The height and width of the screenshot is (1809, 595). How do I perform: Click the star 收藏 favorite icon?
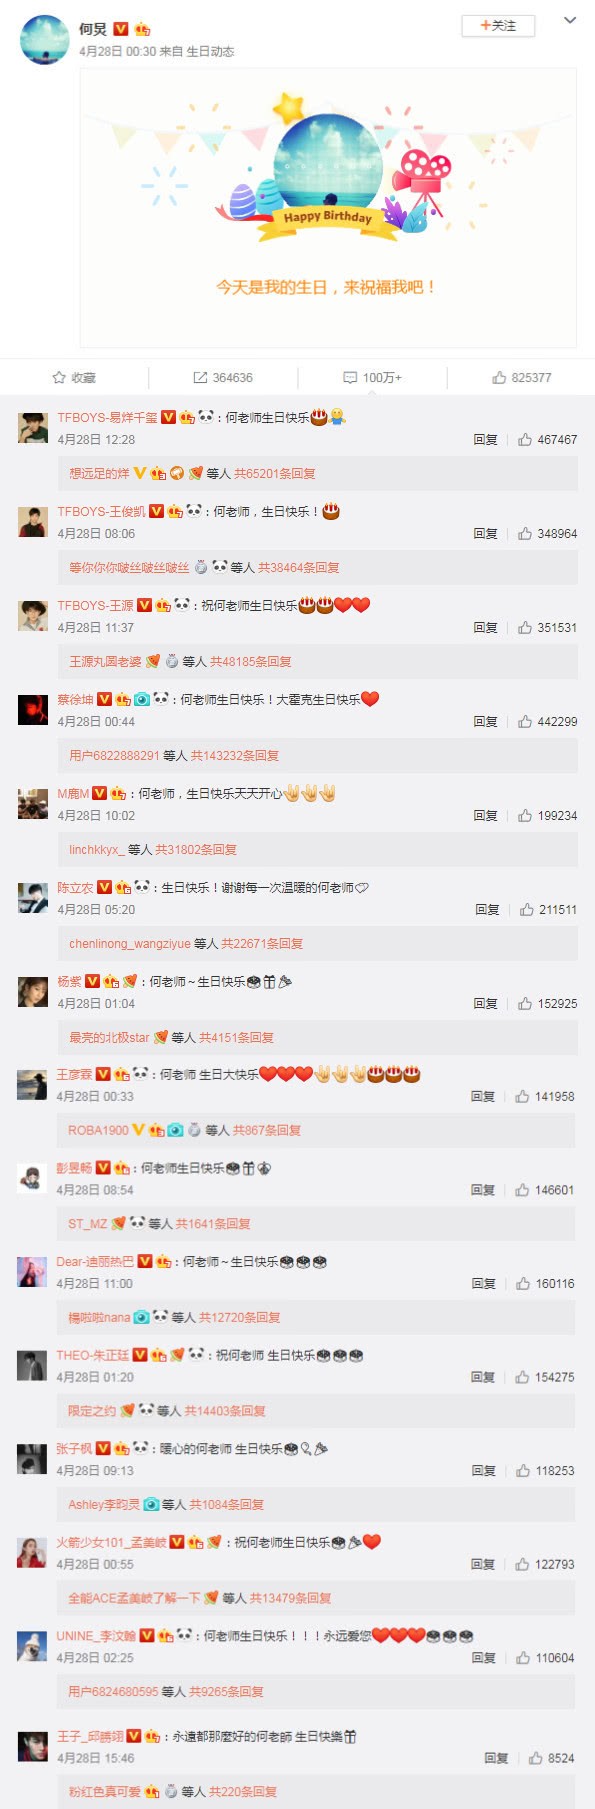point(59,377)
